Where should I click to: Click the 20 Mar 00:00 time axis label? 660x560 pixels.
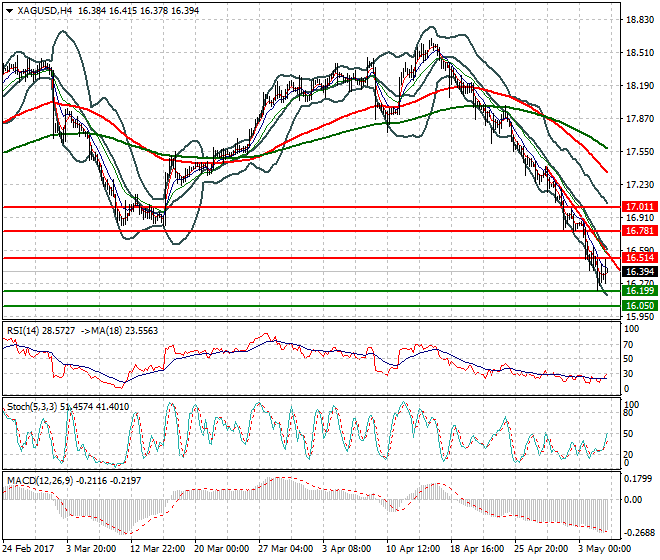[x=221, y=549]
